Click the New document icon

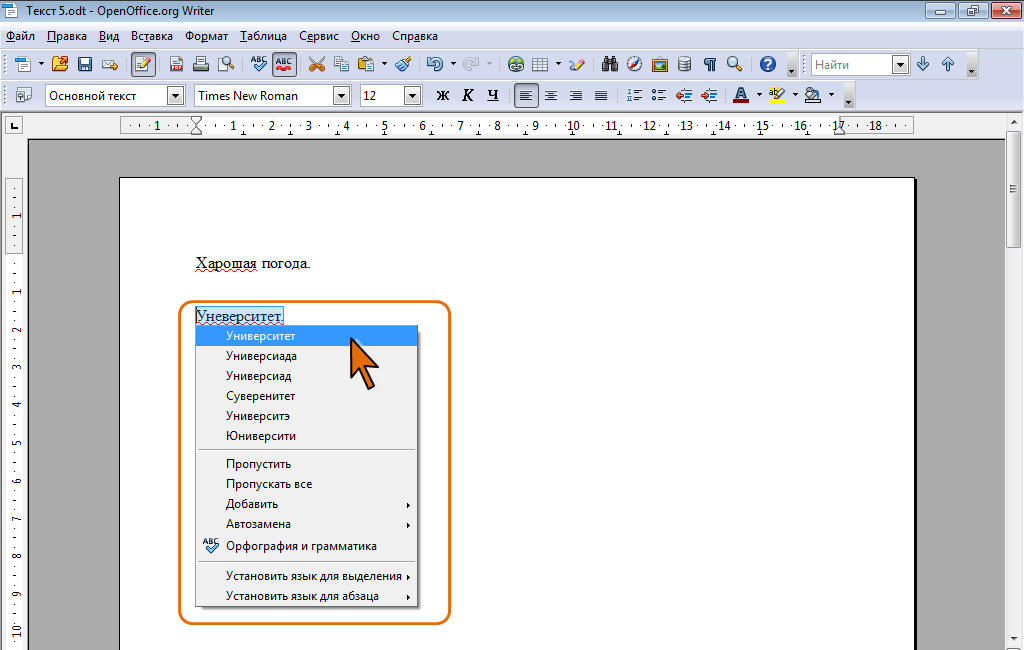point(23,64)
